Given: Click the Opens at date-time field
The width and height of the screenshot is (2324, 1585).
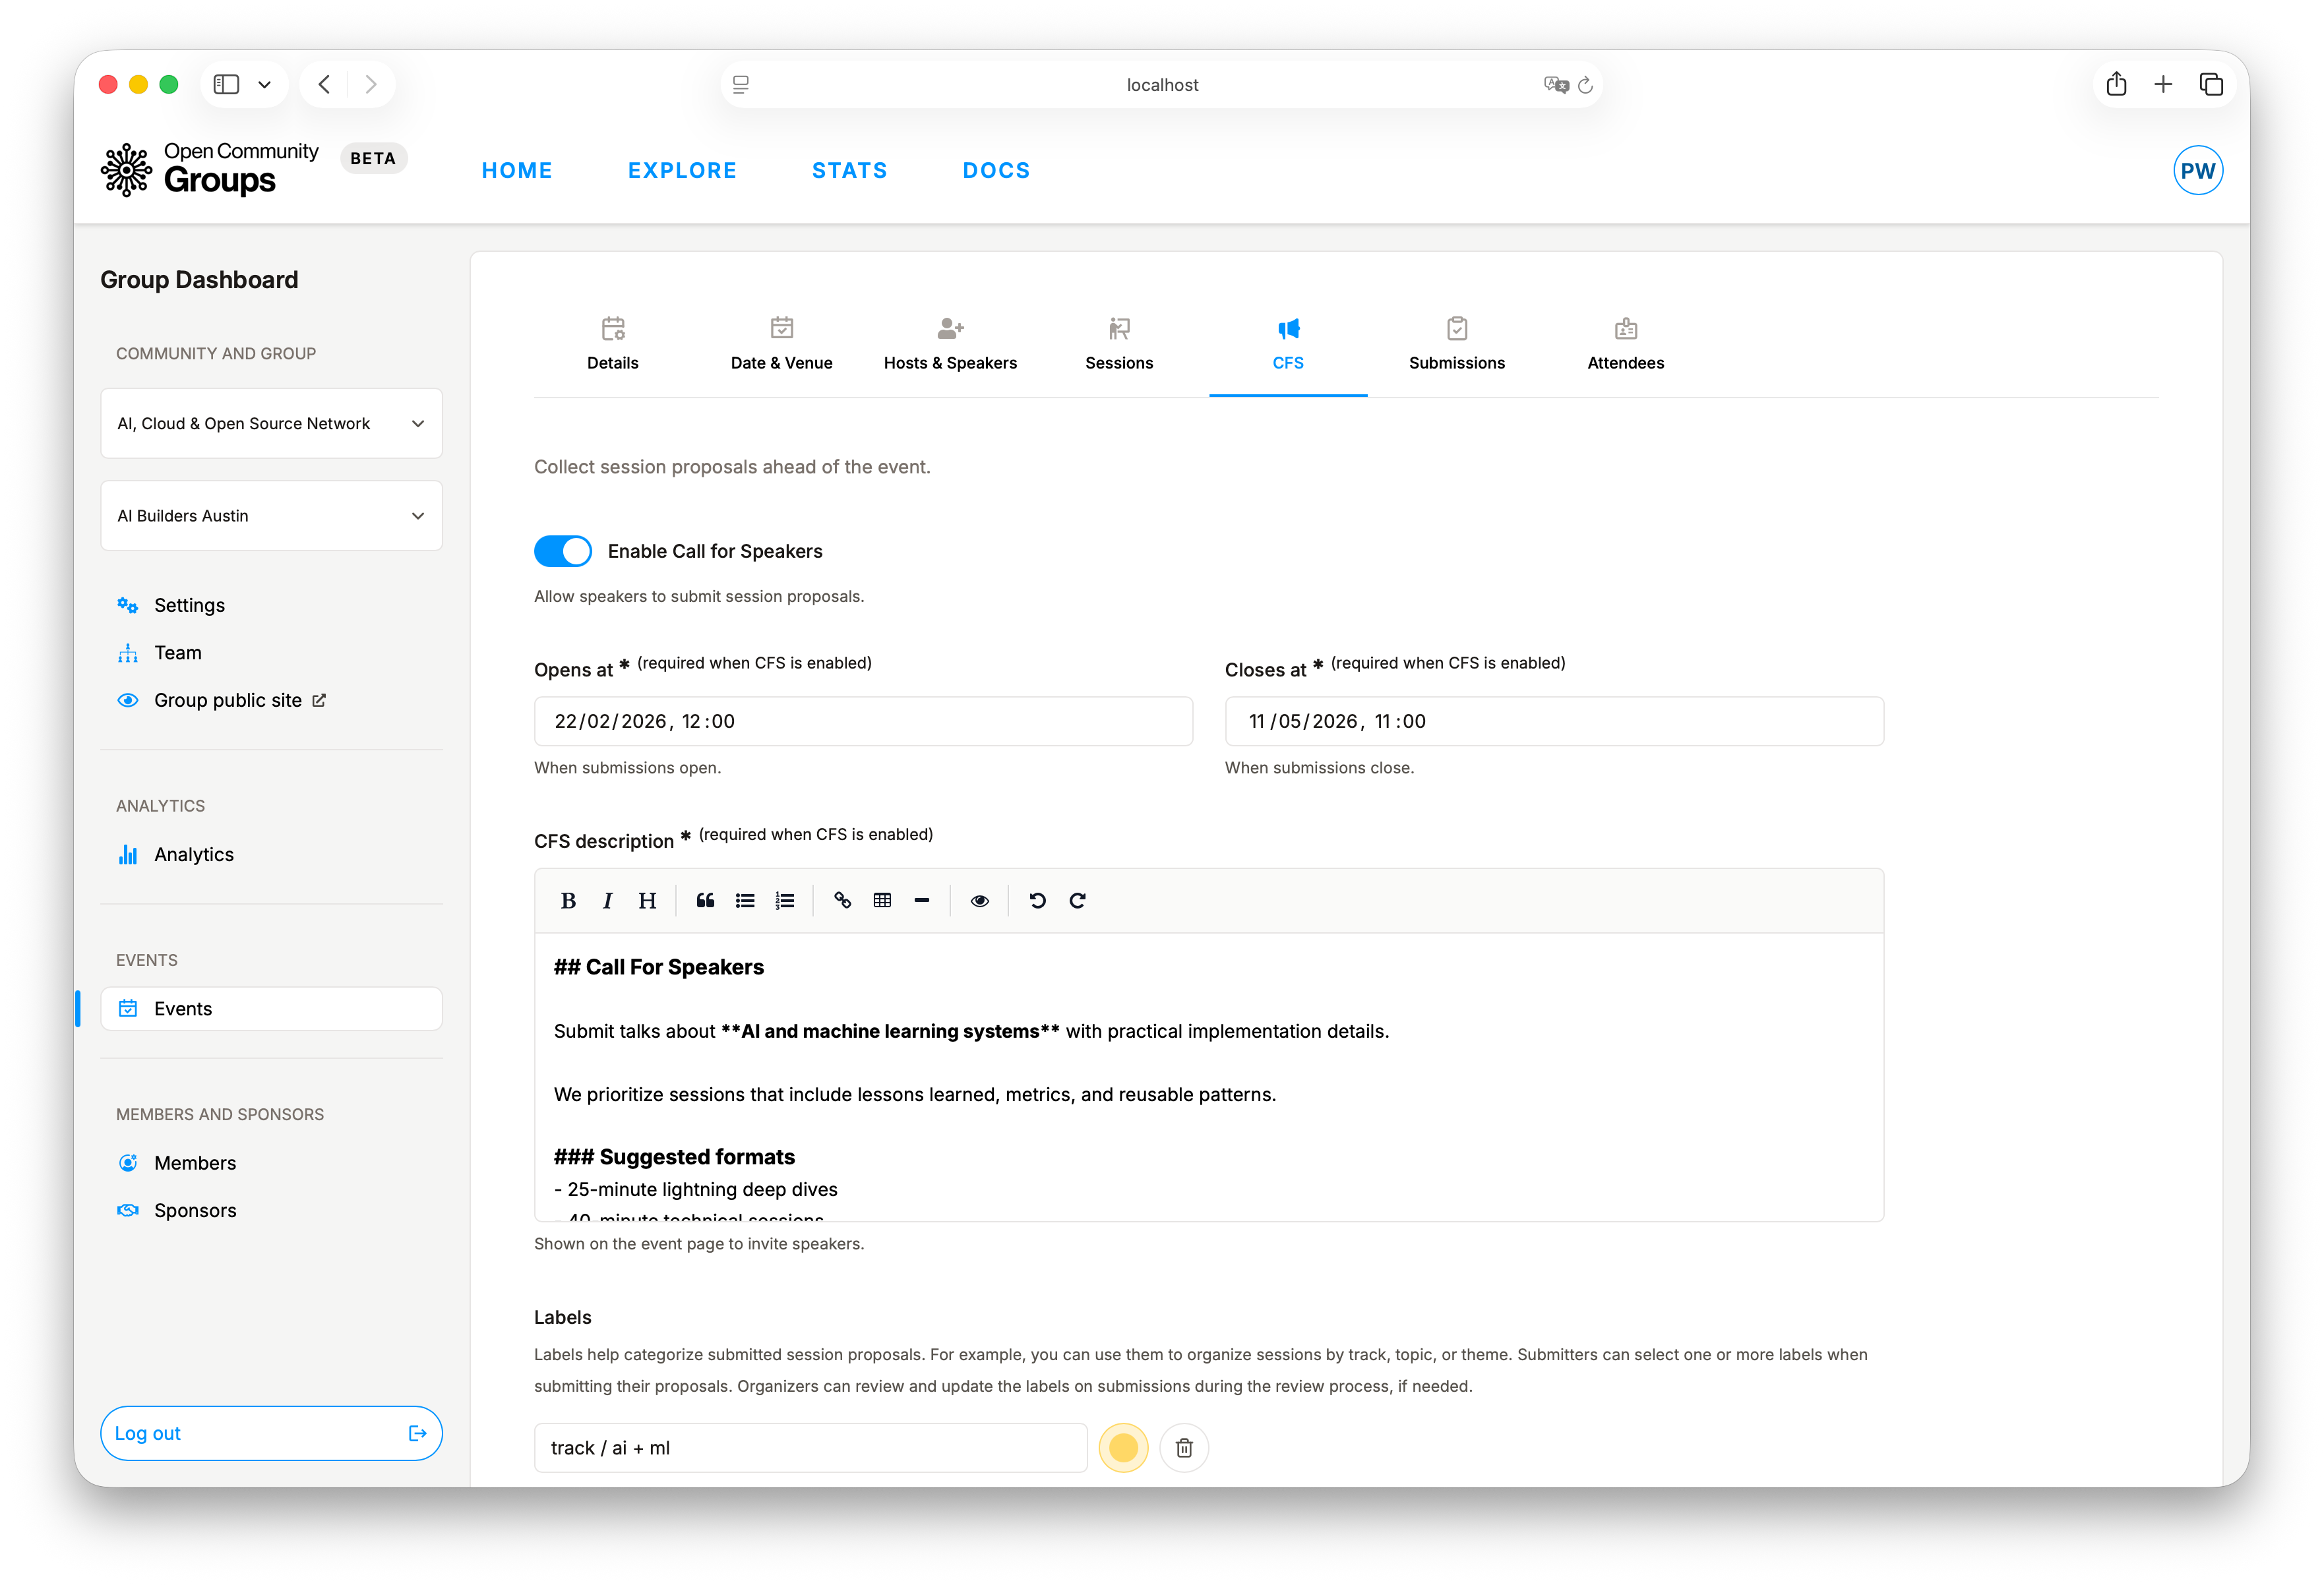Looking at the screenshot, I should click(863, 722).
